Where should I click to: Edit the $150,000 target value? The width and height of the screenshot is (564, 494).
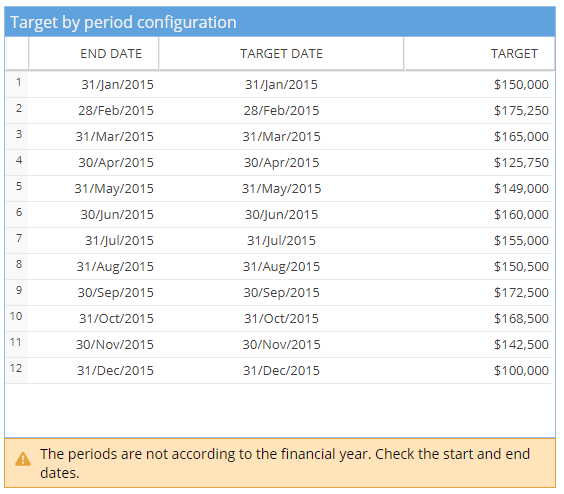(521, 85)
